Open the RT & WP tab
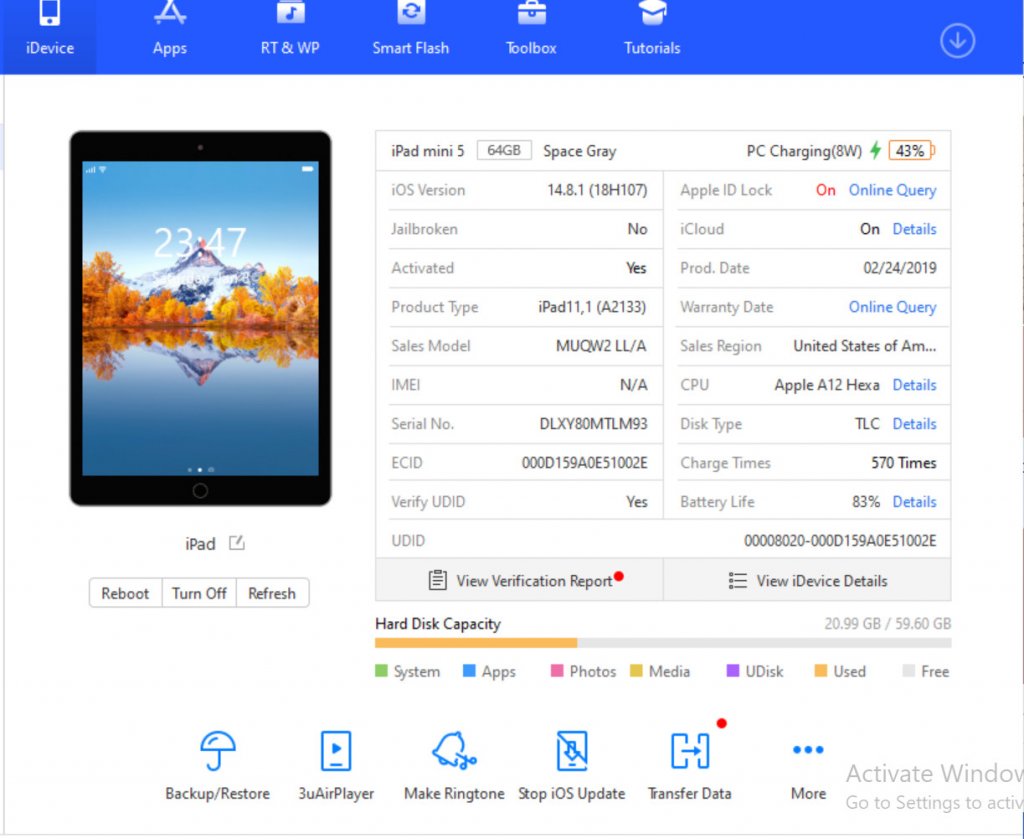Viewport: 1024px width, 839px height. (x=291, y=31)
